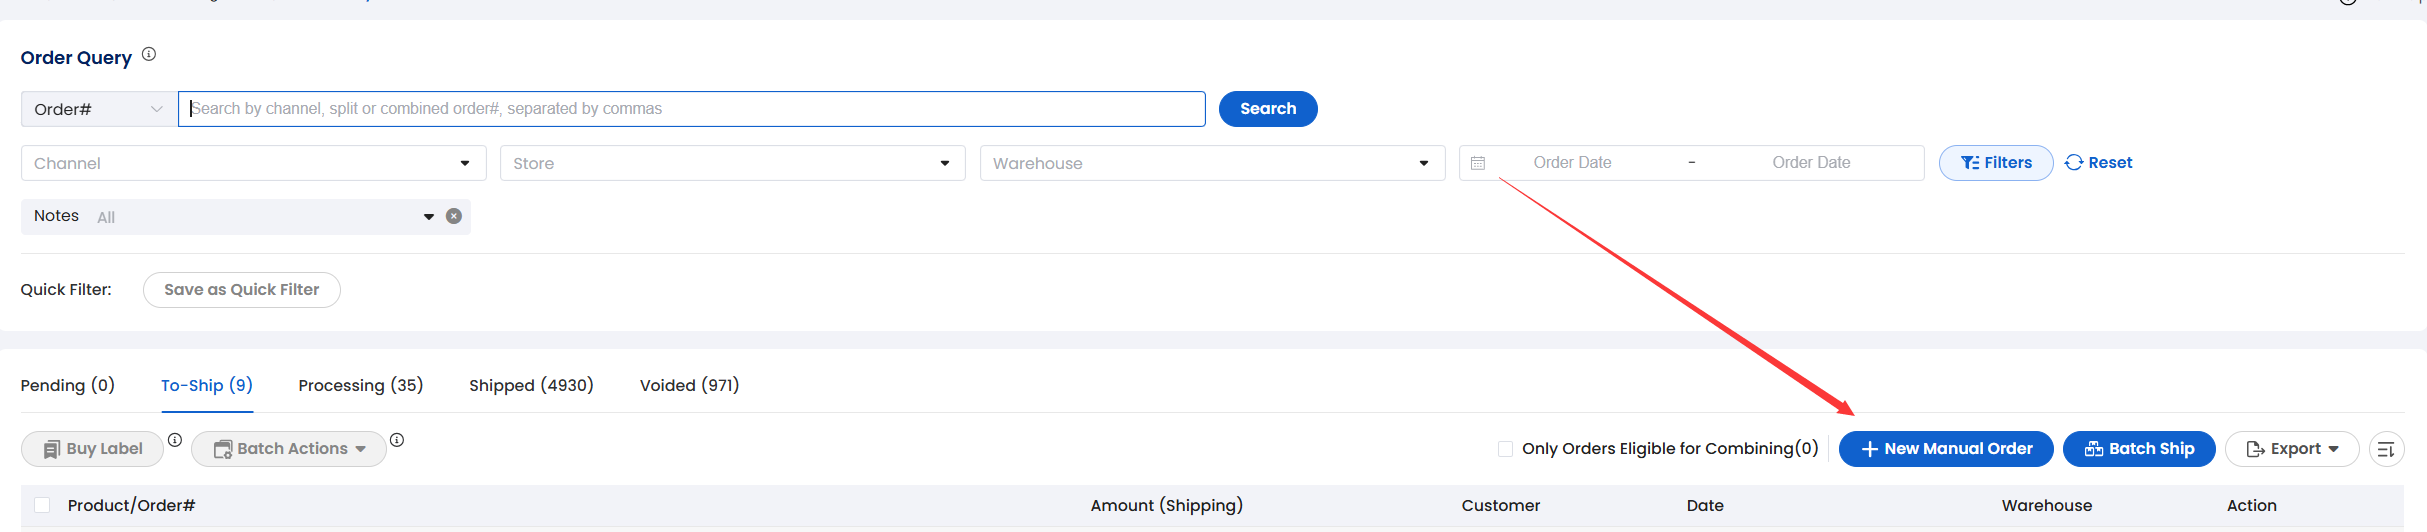Open the Batch Actions dropdown
Image resolution: width=2427 pixels, height=532 pixels.
coord(289,449)
